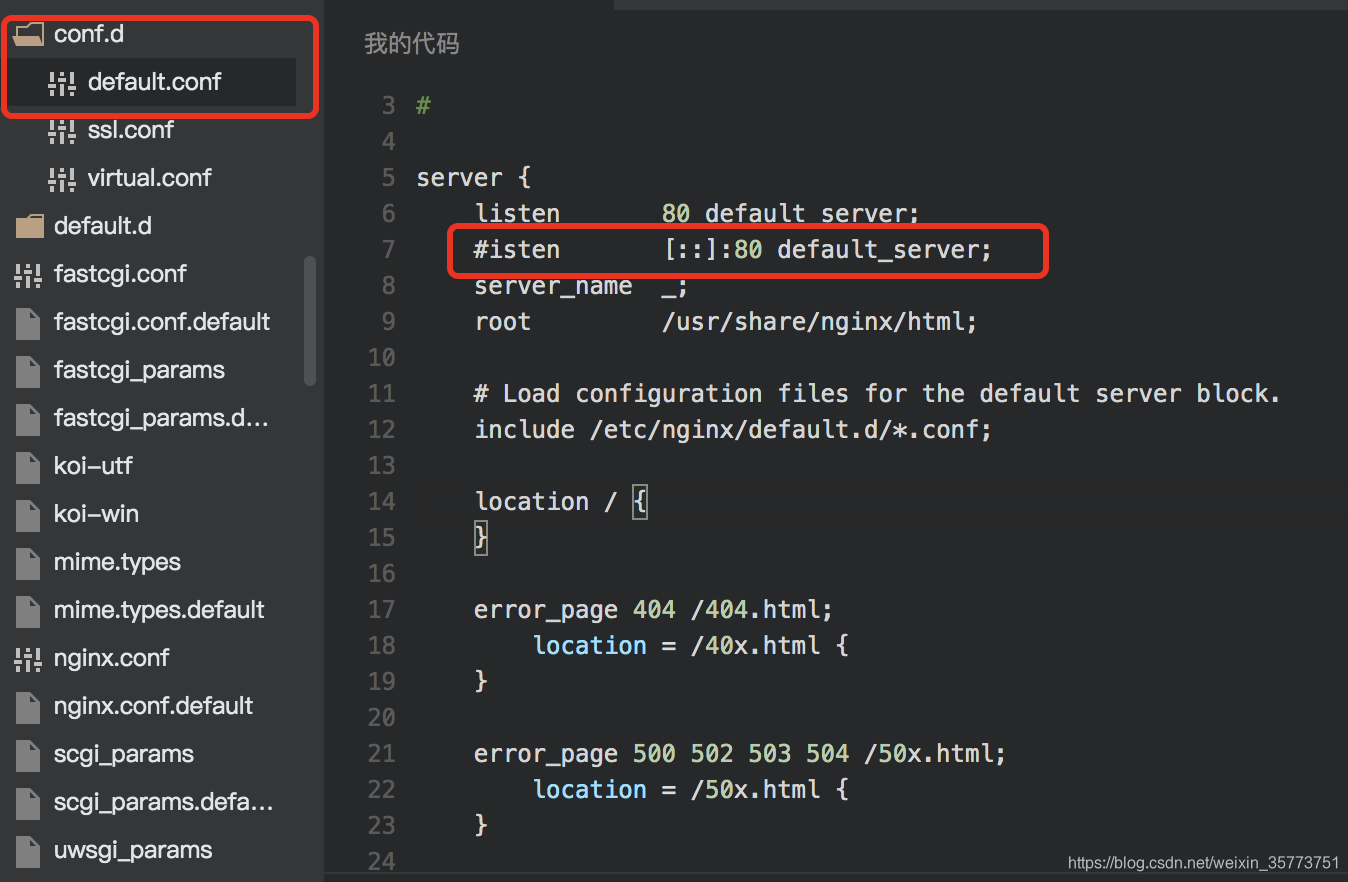Click the nginx.conf.default file icon

click(x=28, y=706)
